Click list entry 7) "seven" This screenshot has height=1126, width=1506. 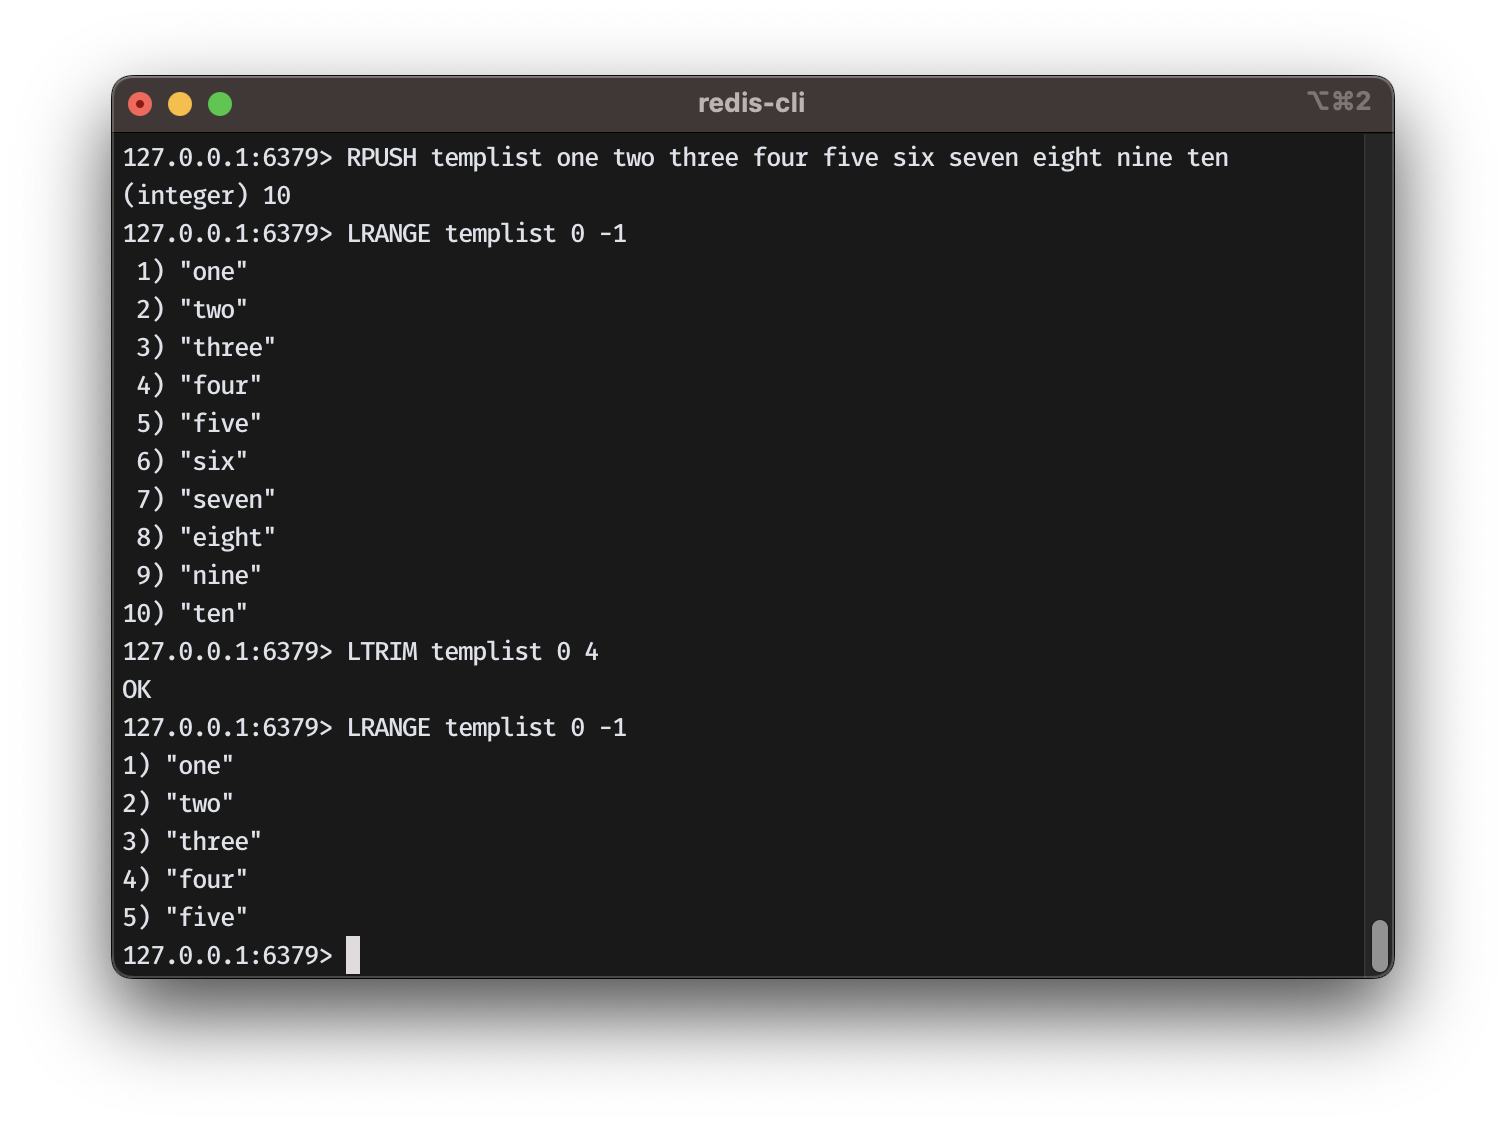point(206,500)
